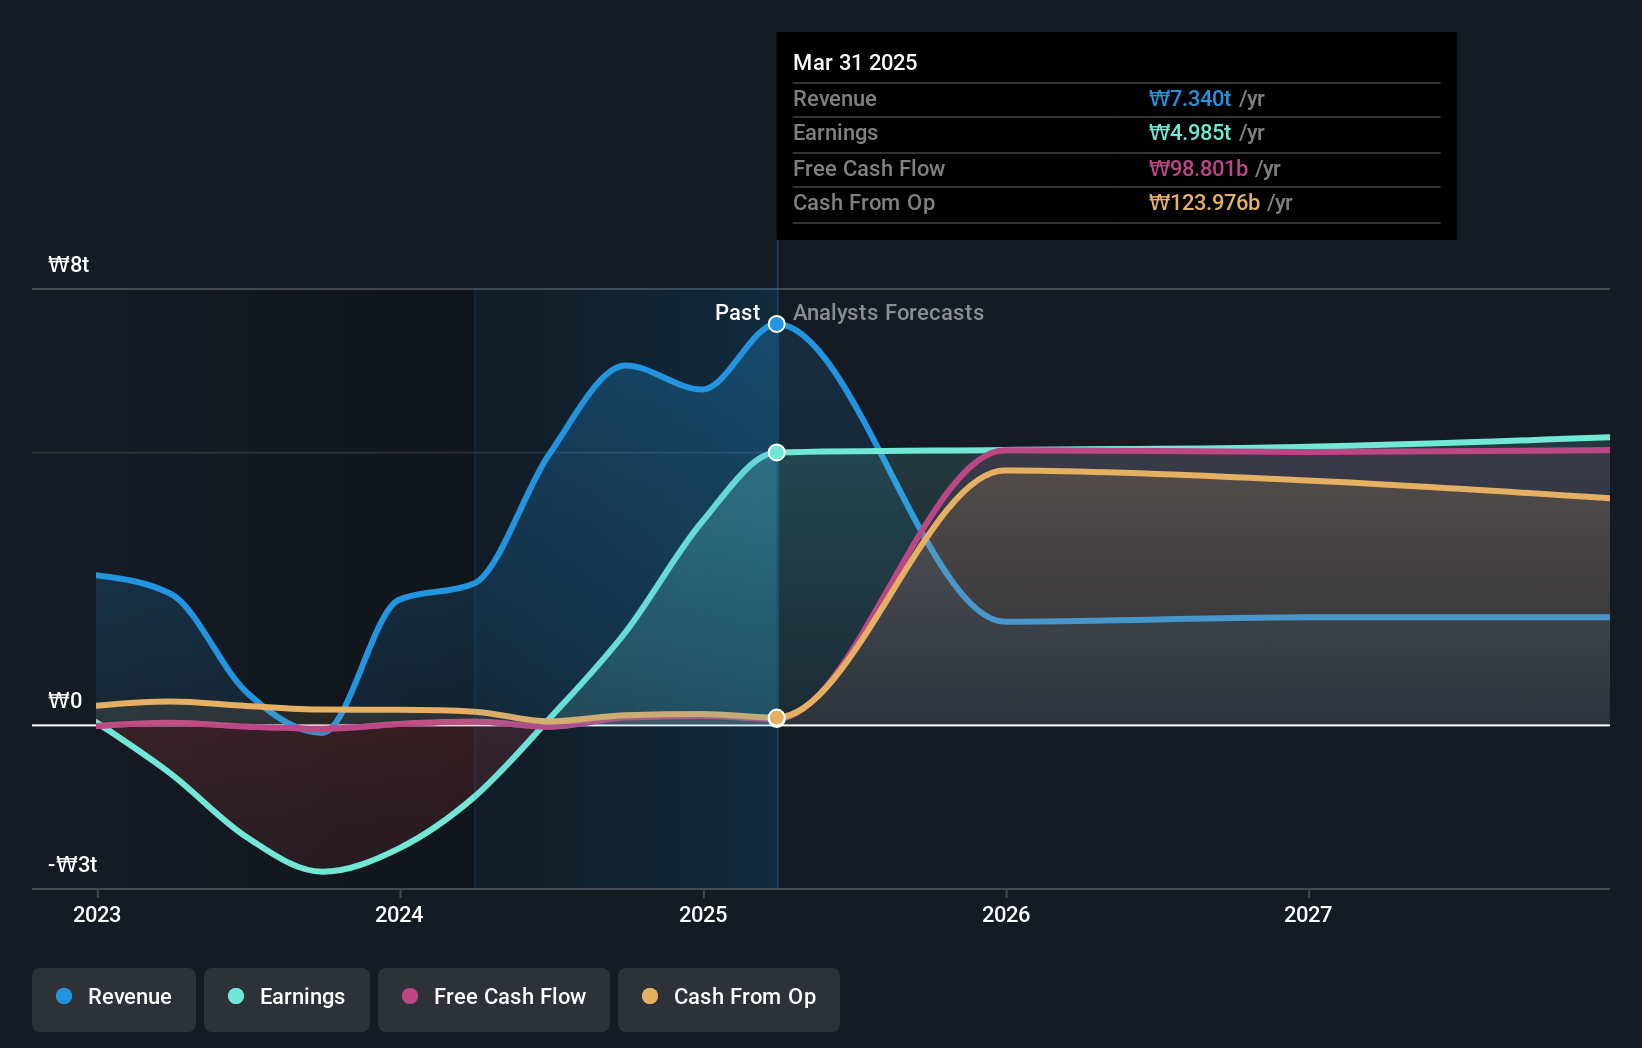Click the Earnings row label in tooltip
Image resolution: width=1642 pixels, height=1048 pixels.
click(835, 133)
